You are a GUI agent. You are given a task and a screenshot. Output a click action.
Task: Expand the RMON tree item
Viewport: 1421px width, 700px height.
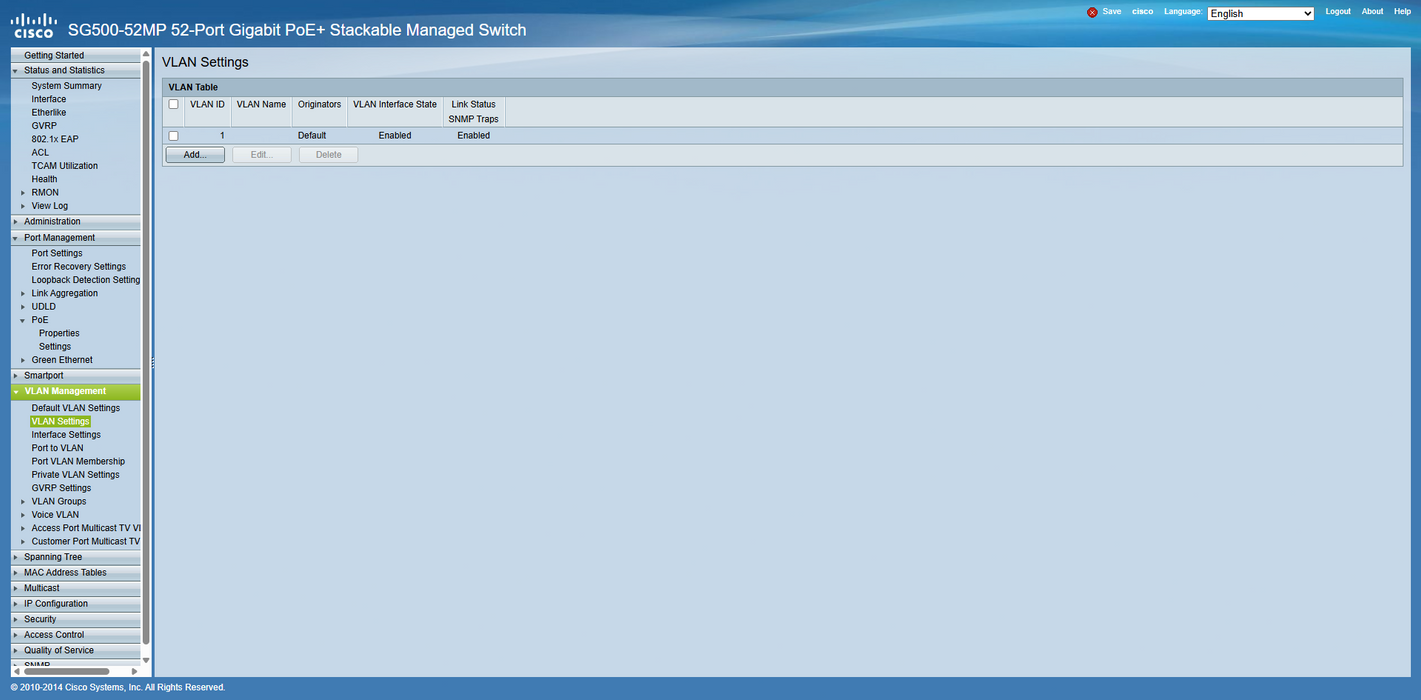[23, 193]
